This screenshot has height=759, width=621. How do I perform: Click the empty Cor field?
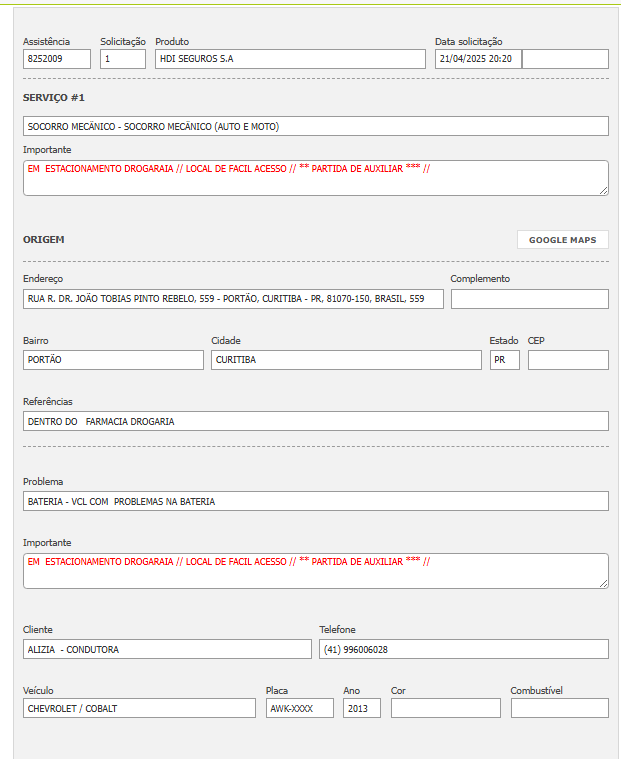click(445, 708)
